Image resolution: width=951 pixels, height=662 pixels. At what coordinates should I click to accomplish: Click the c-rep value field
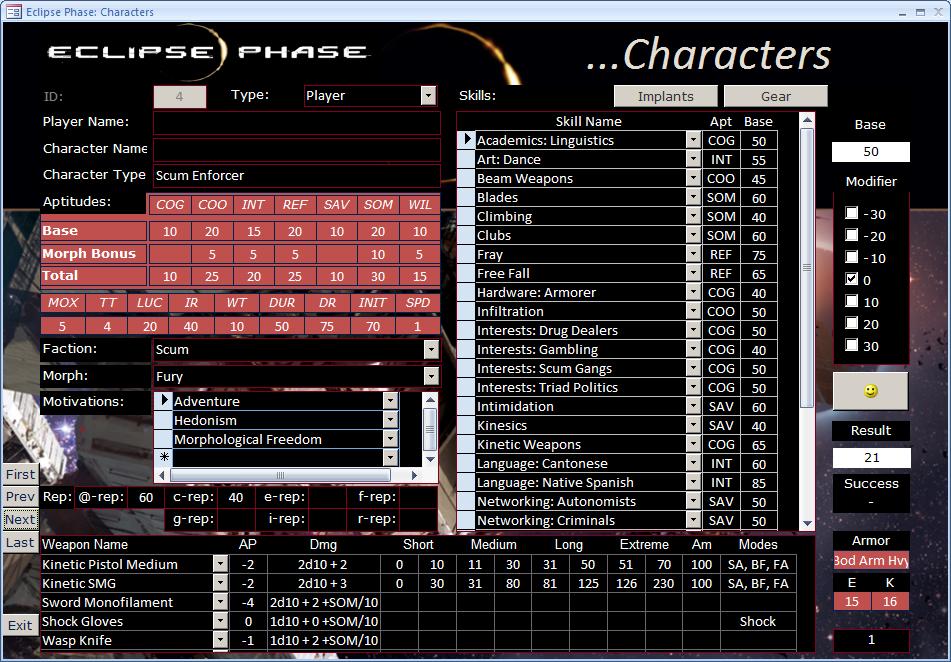(x=237, y=498)
